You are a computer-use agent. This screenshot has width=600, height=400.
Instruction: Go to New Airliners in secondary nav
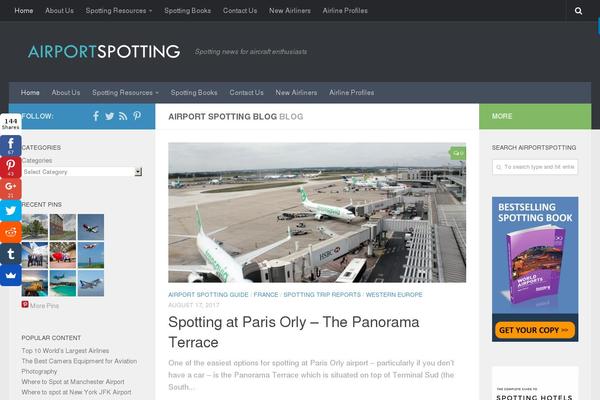296,93
